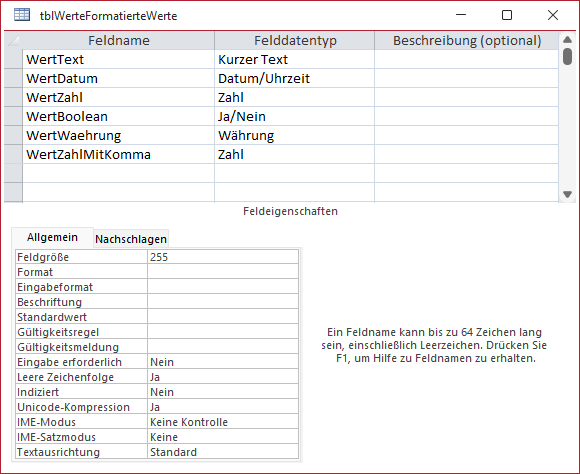
Task: Click the field list scrollbar thumb
Action: pyautogui.click(x=567, y=57)
